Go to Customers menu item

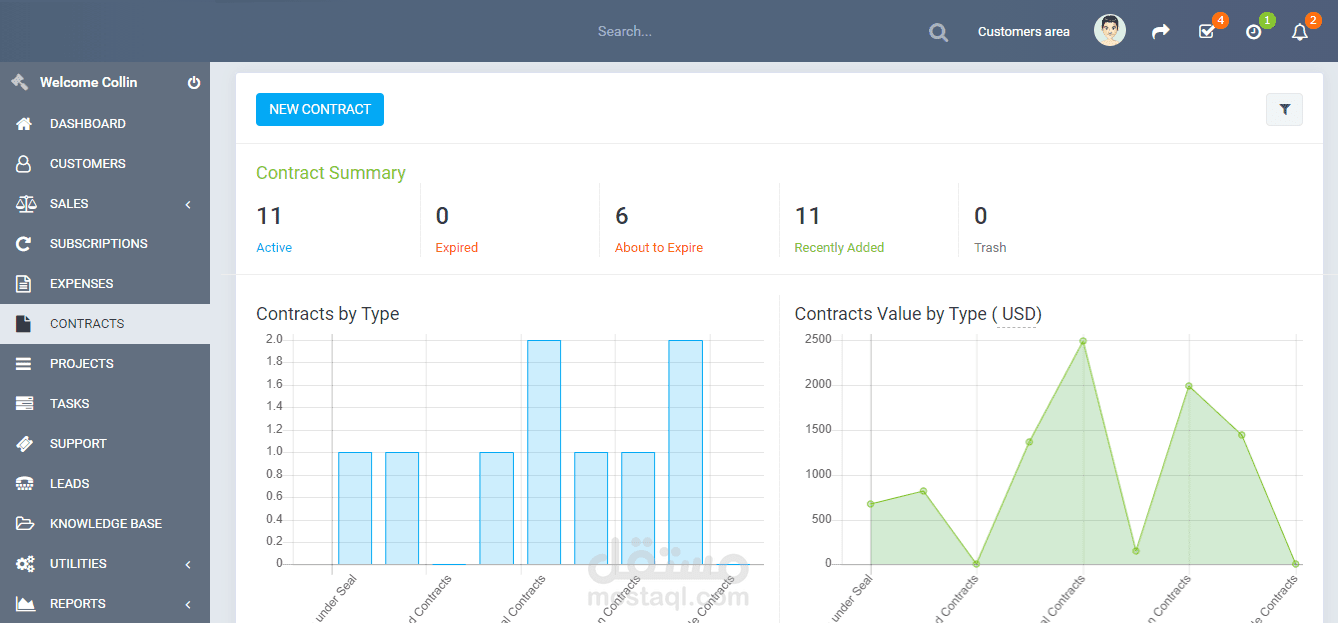[105, 164]
